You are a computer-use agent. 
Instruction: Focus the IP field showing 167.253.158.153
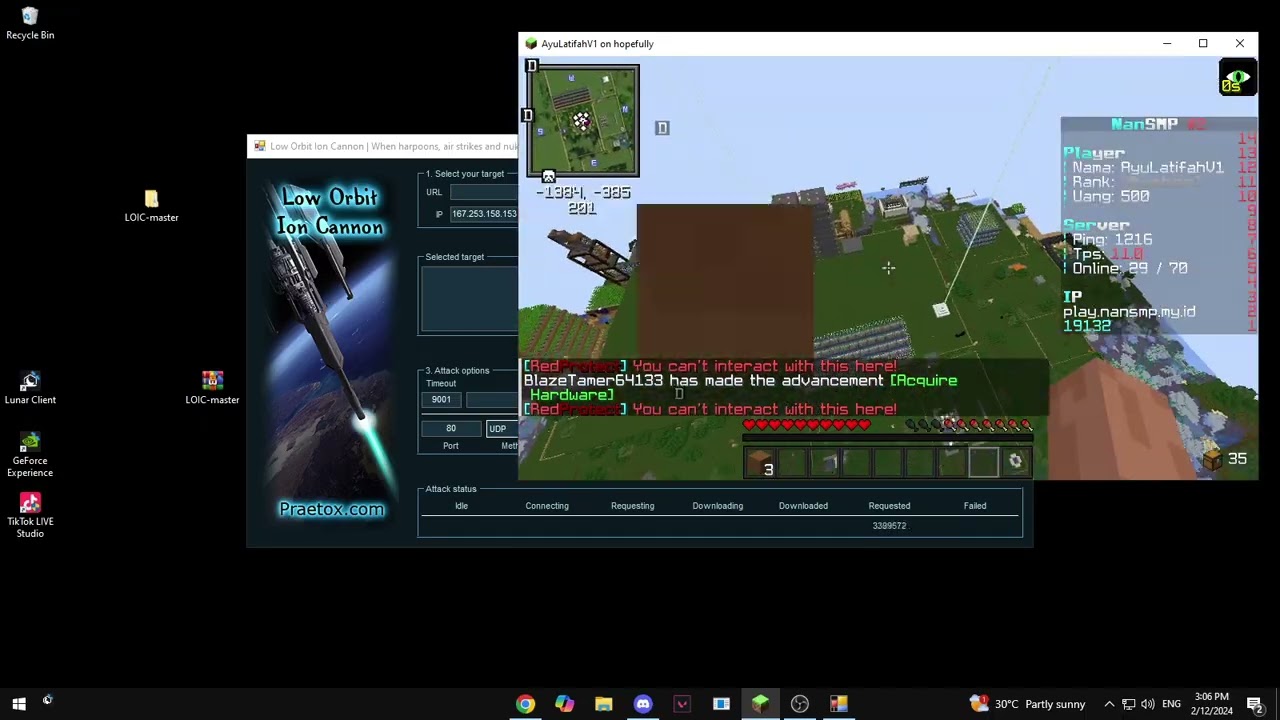483,214
